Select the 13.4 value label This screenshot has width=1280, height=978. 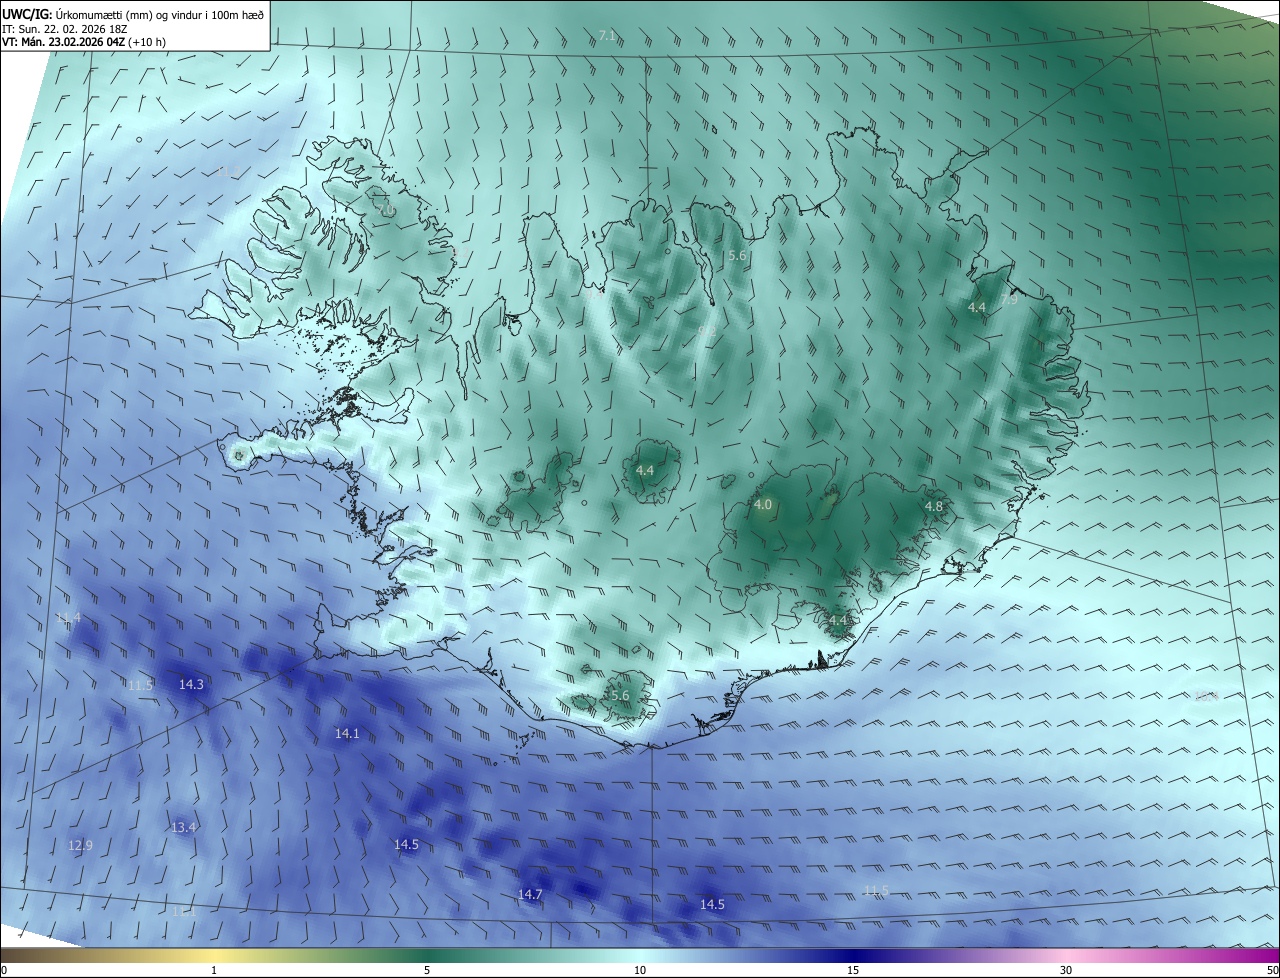pos(183,827)
